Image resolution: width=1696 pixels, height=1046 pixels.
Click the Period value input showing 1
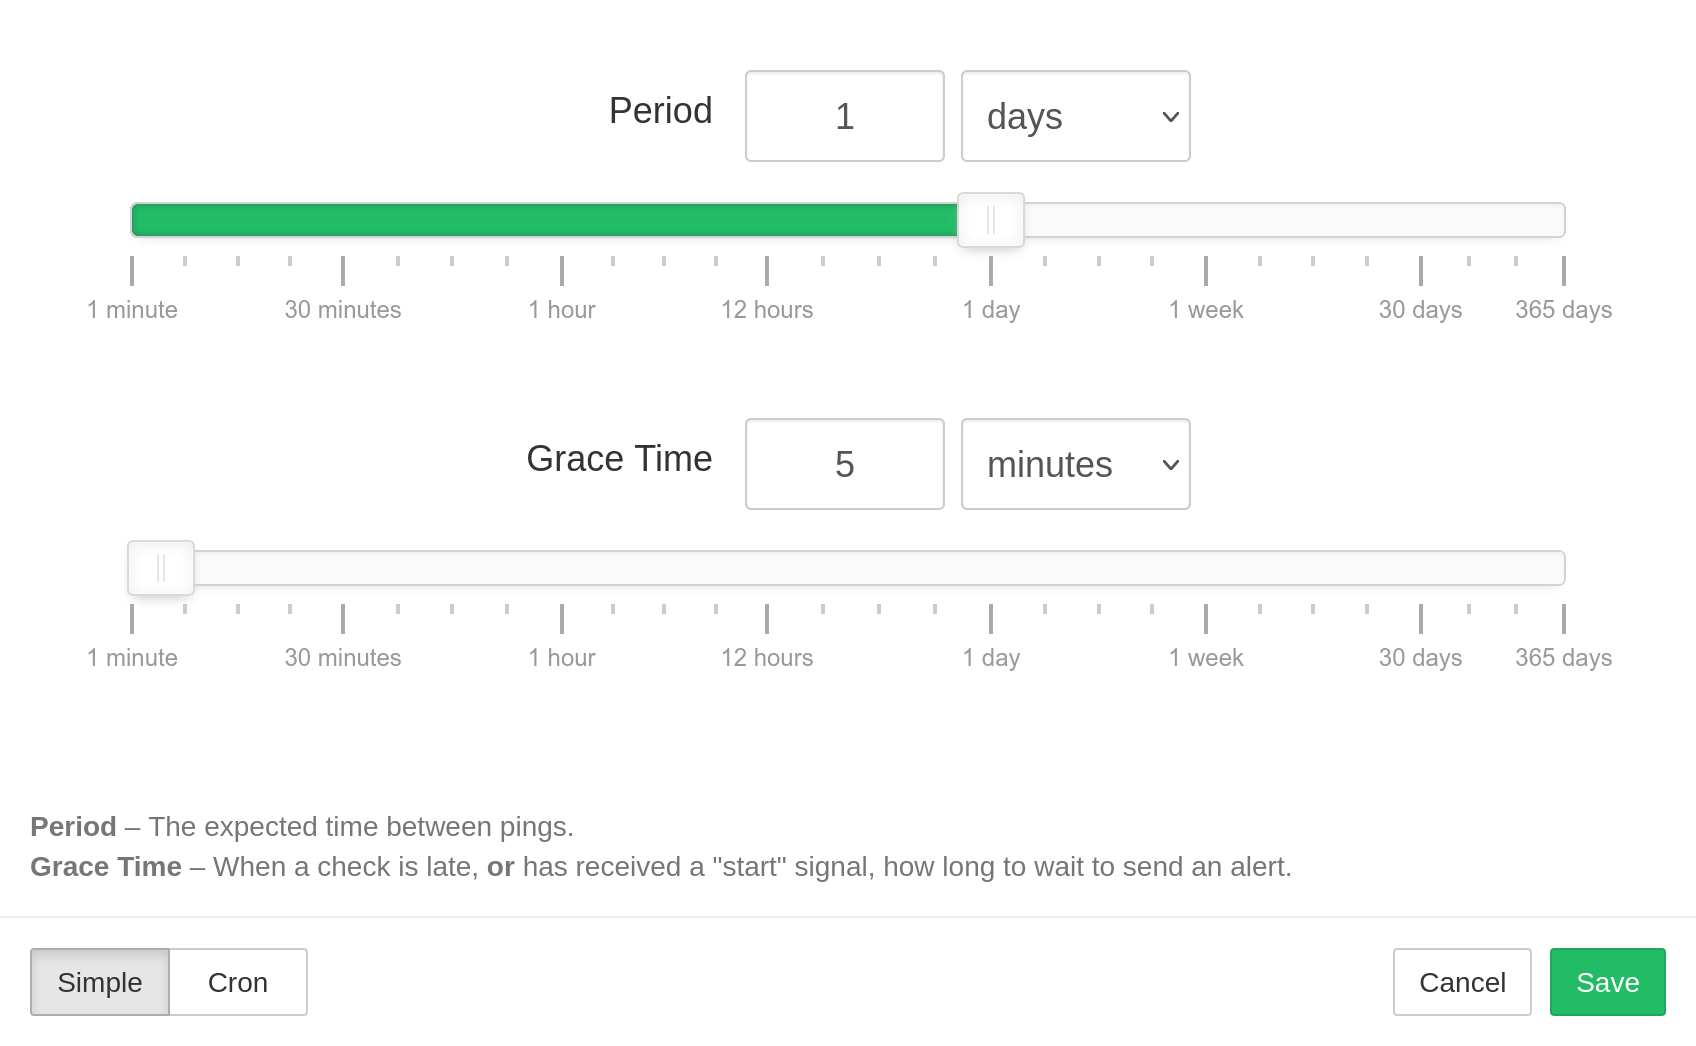(844, 116)
